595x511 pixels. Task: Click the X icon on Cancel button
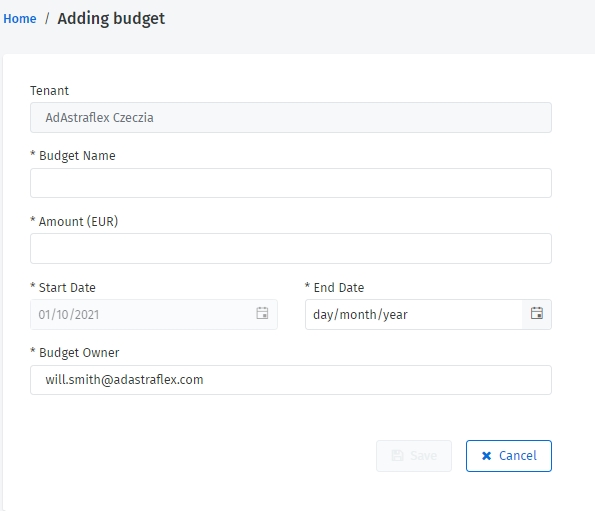[x=486, y=456]
